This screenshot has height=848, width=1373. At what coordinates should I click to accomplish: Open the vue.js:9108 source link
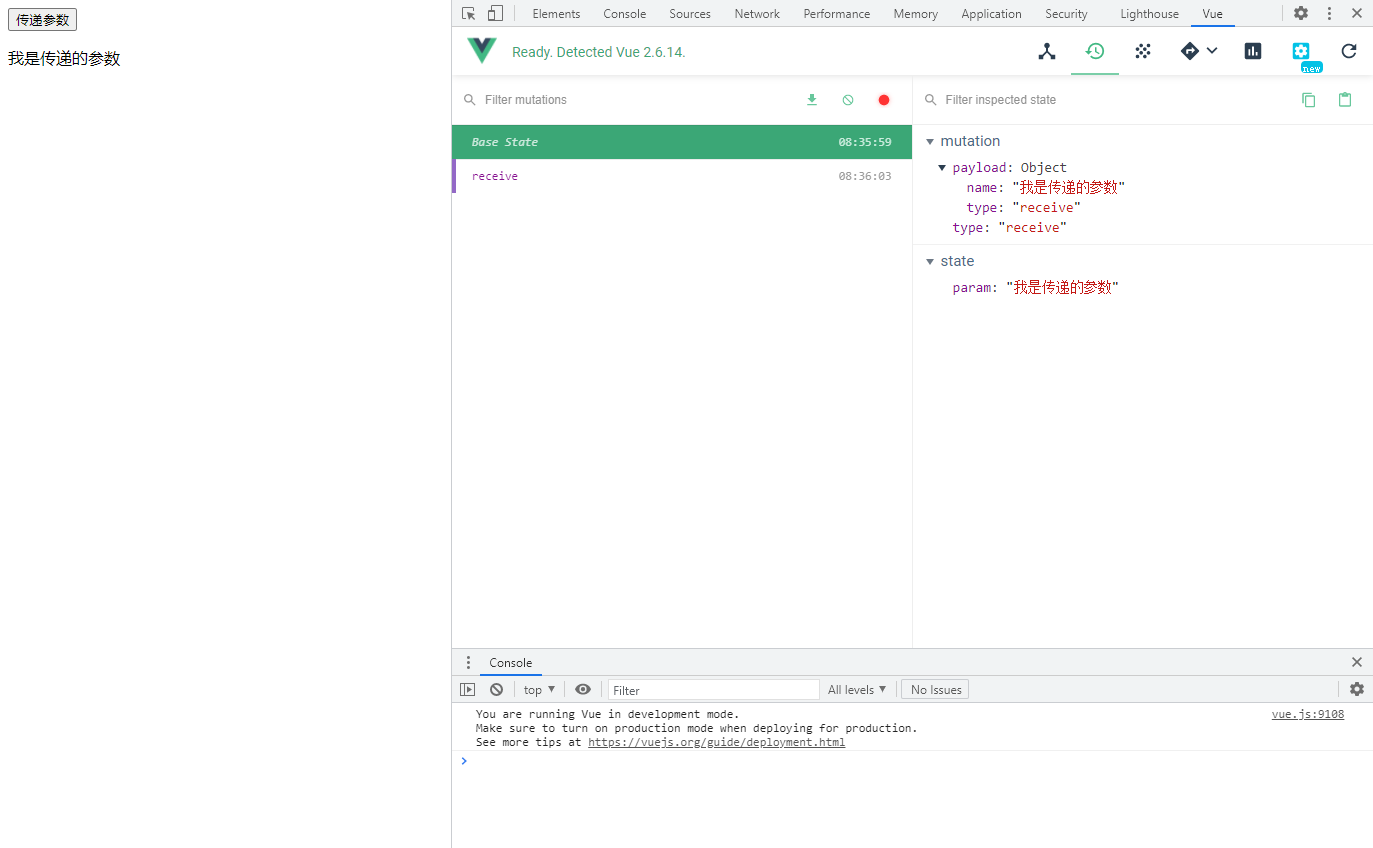1308,714
